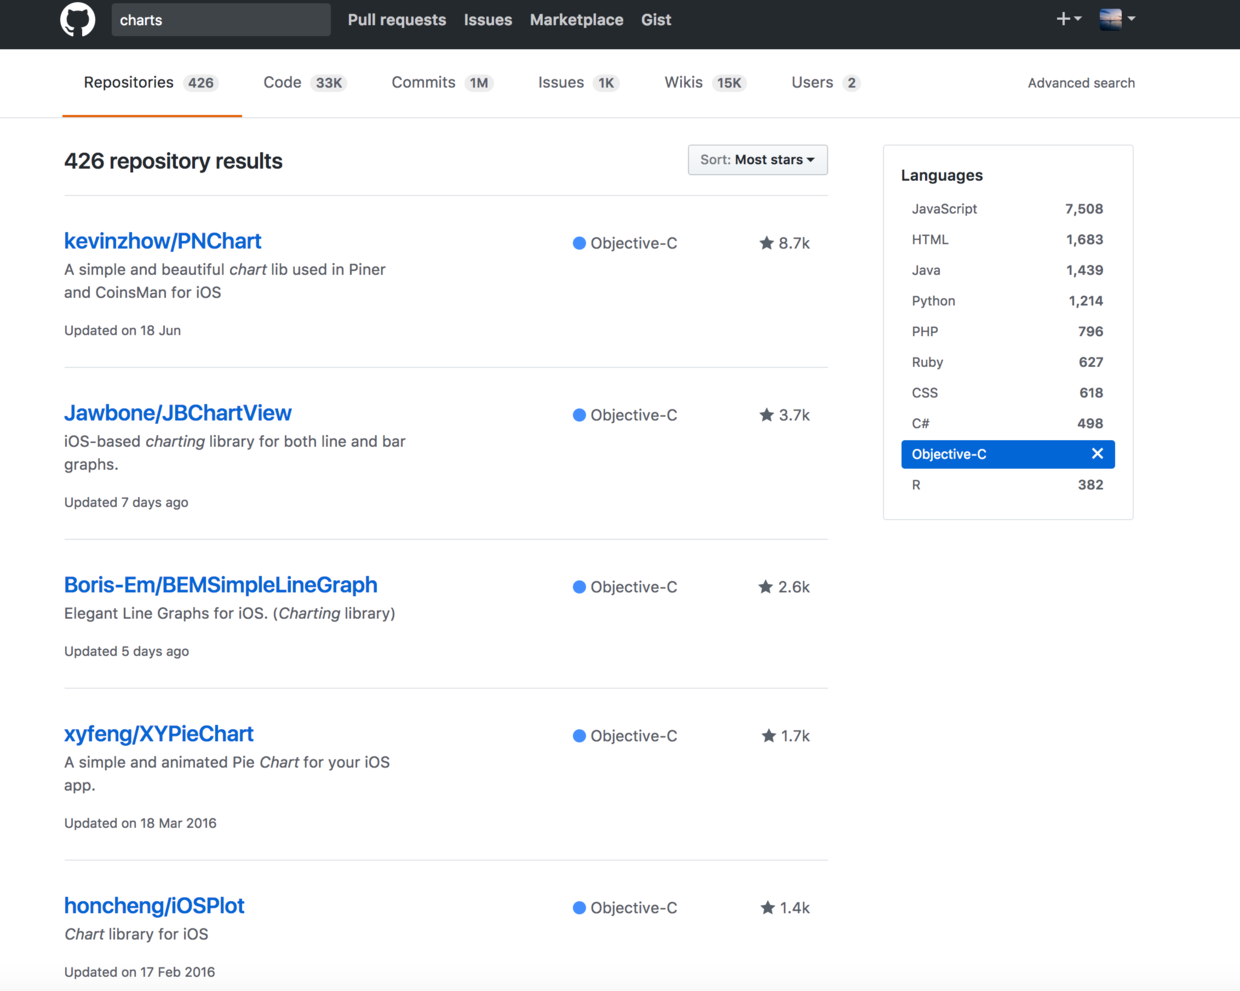Image resolution: width=1240 pixels, height=991 pixels.
Task: Click the language color dot for BEMSimpleLineGraph
Action: click(579, 587)
